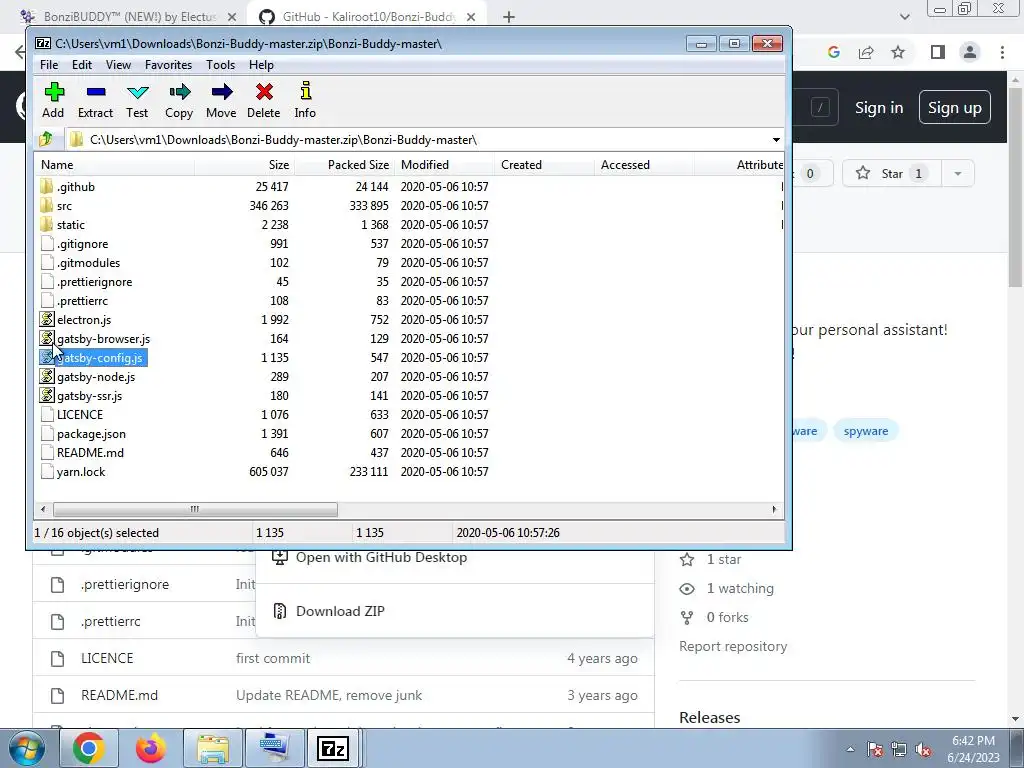Go up one folder level in 7-Zip

46,139
